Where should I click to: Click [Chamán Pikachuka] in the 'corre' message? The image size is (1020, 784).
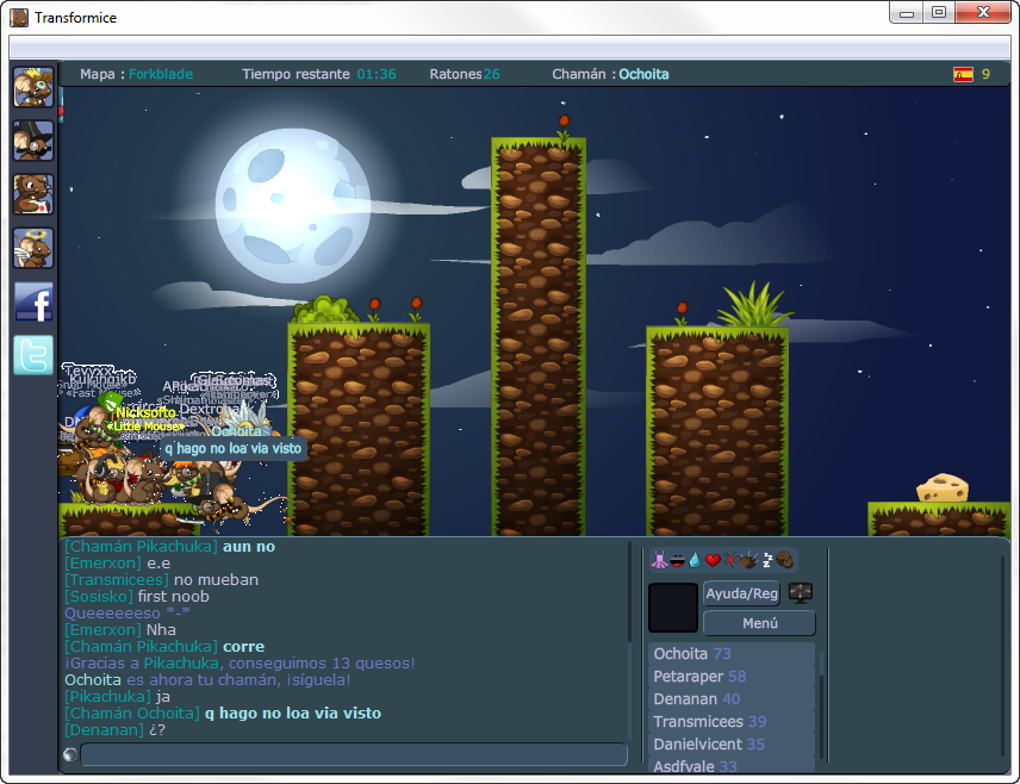[141, 647]
